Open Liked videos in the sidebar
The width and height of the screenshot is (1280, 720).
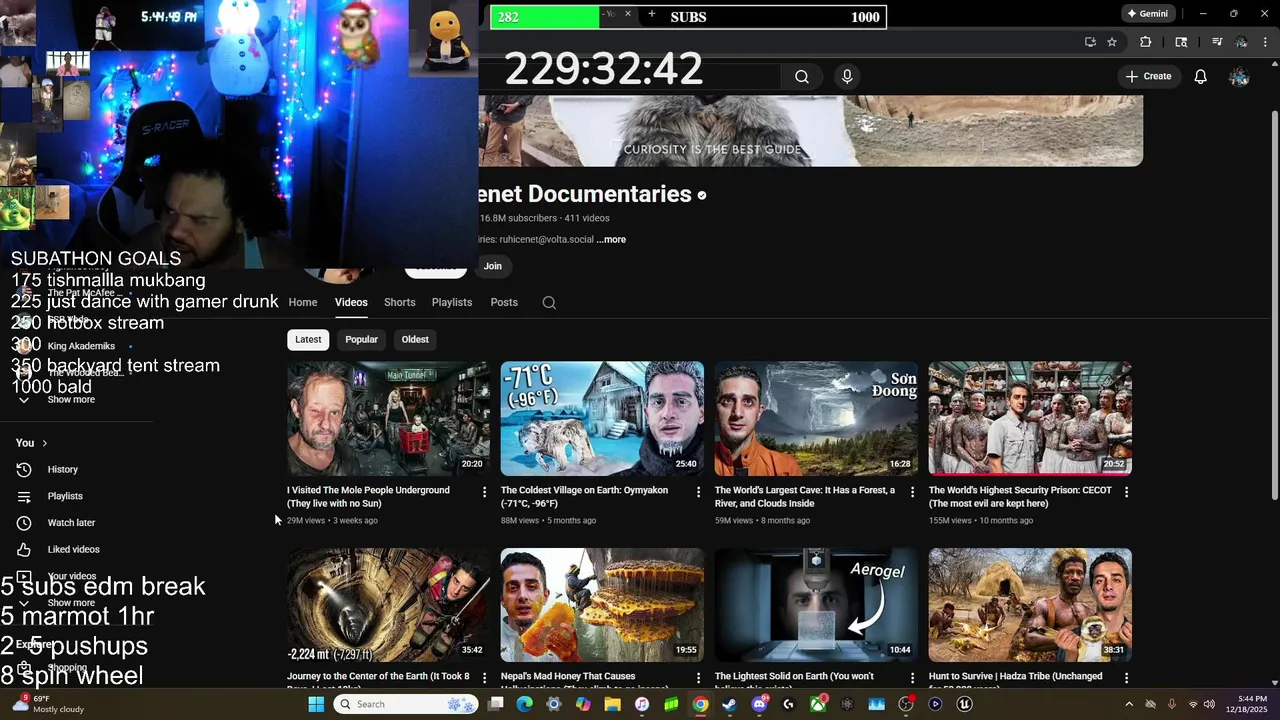tap(76, 550)
